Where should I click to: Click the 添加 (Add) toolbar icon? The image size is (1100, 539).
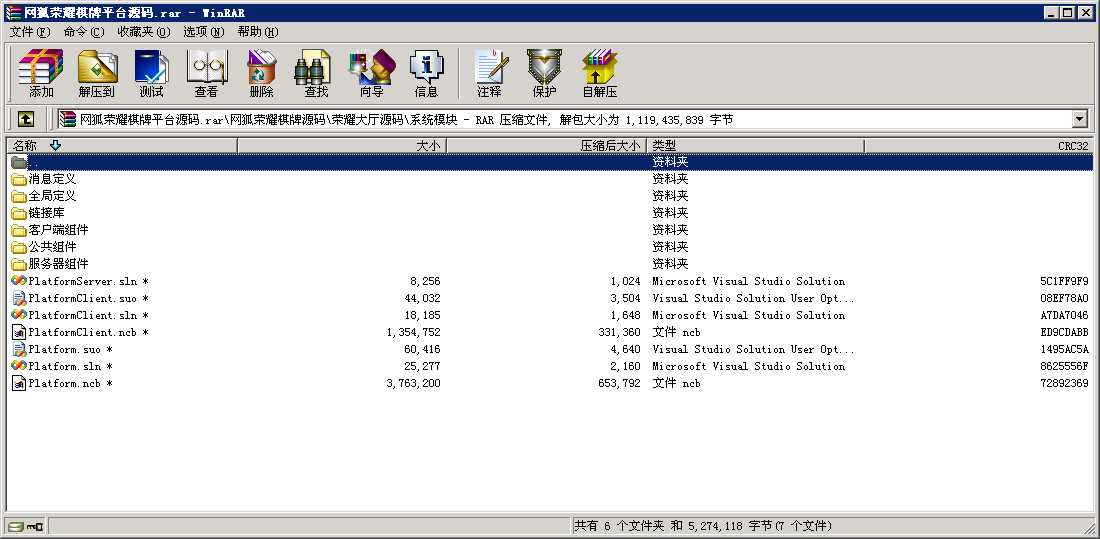41,73
